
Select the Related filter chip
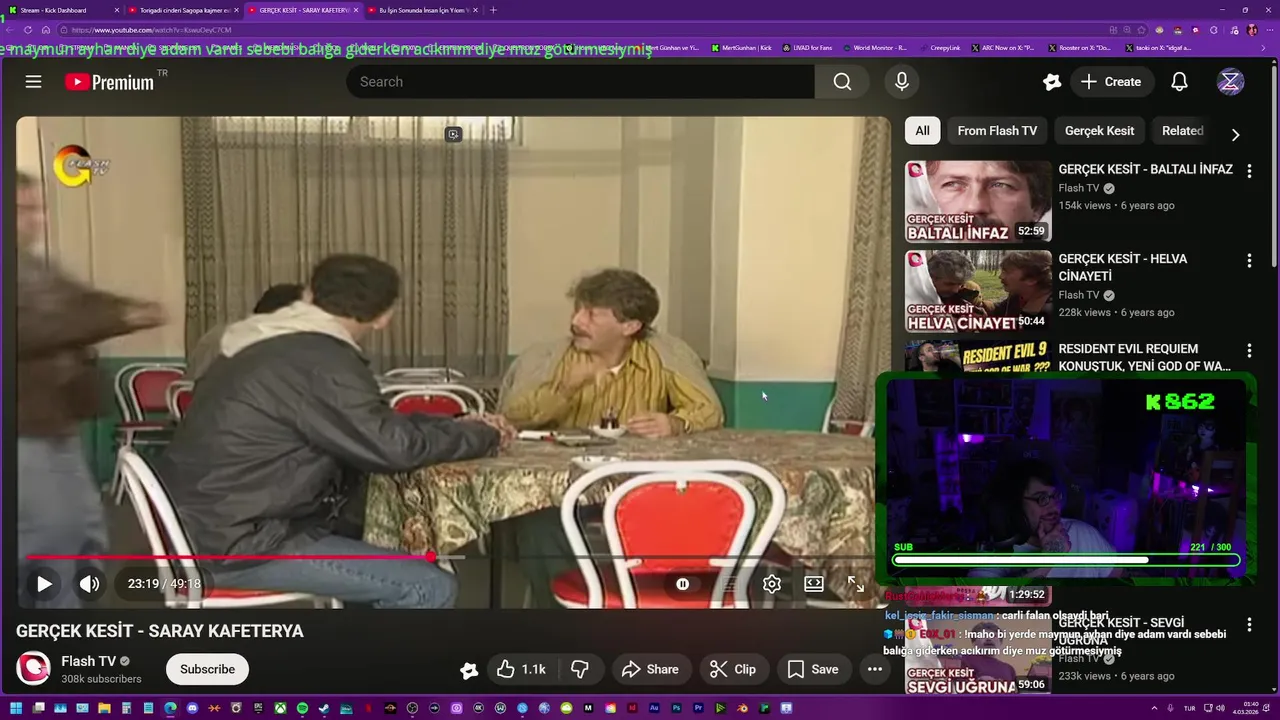point(1182,131)
